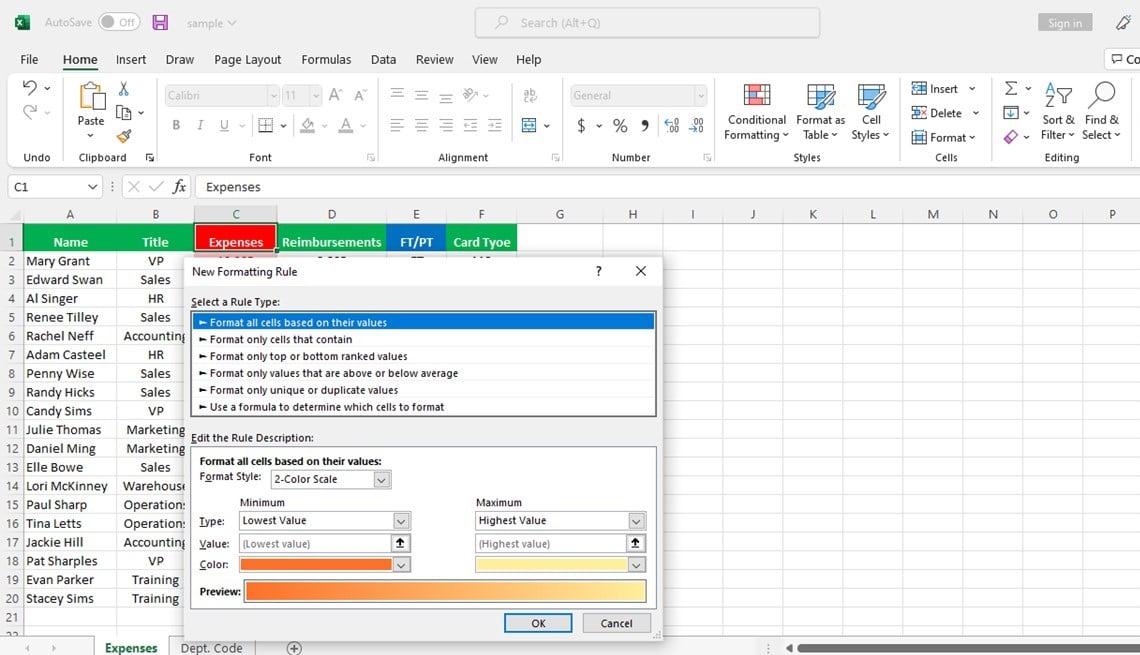
Task: Expand the Number Format dropdown
Action: (x=700, y=95)
